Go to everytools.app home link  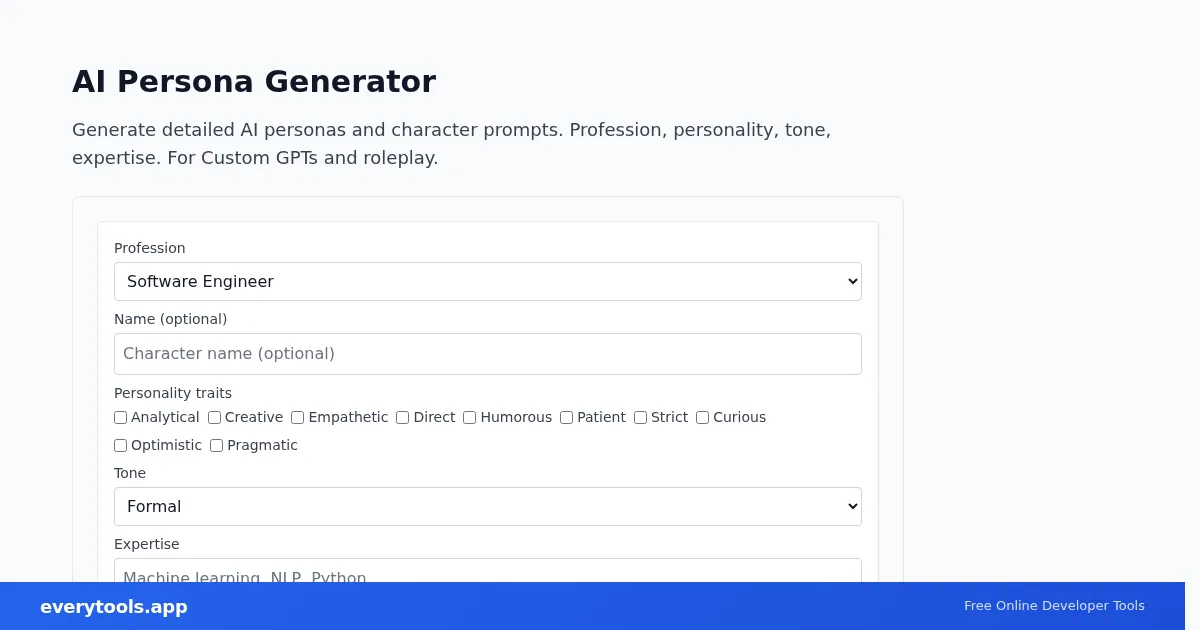pos(114,607)
